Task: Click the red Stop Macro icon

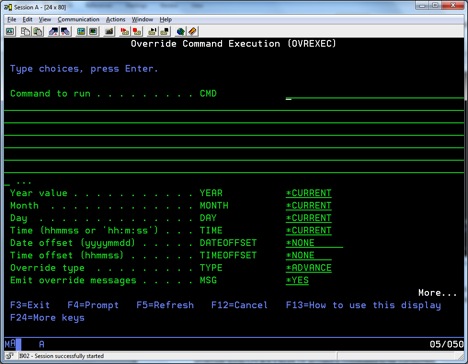Action: click(x=137, y=32)
